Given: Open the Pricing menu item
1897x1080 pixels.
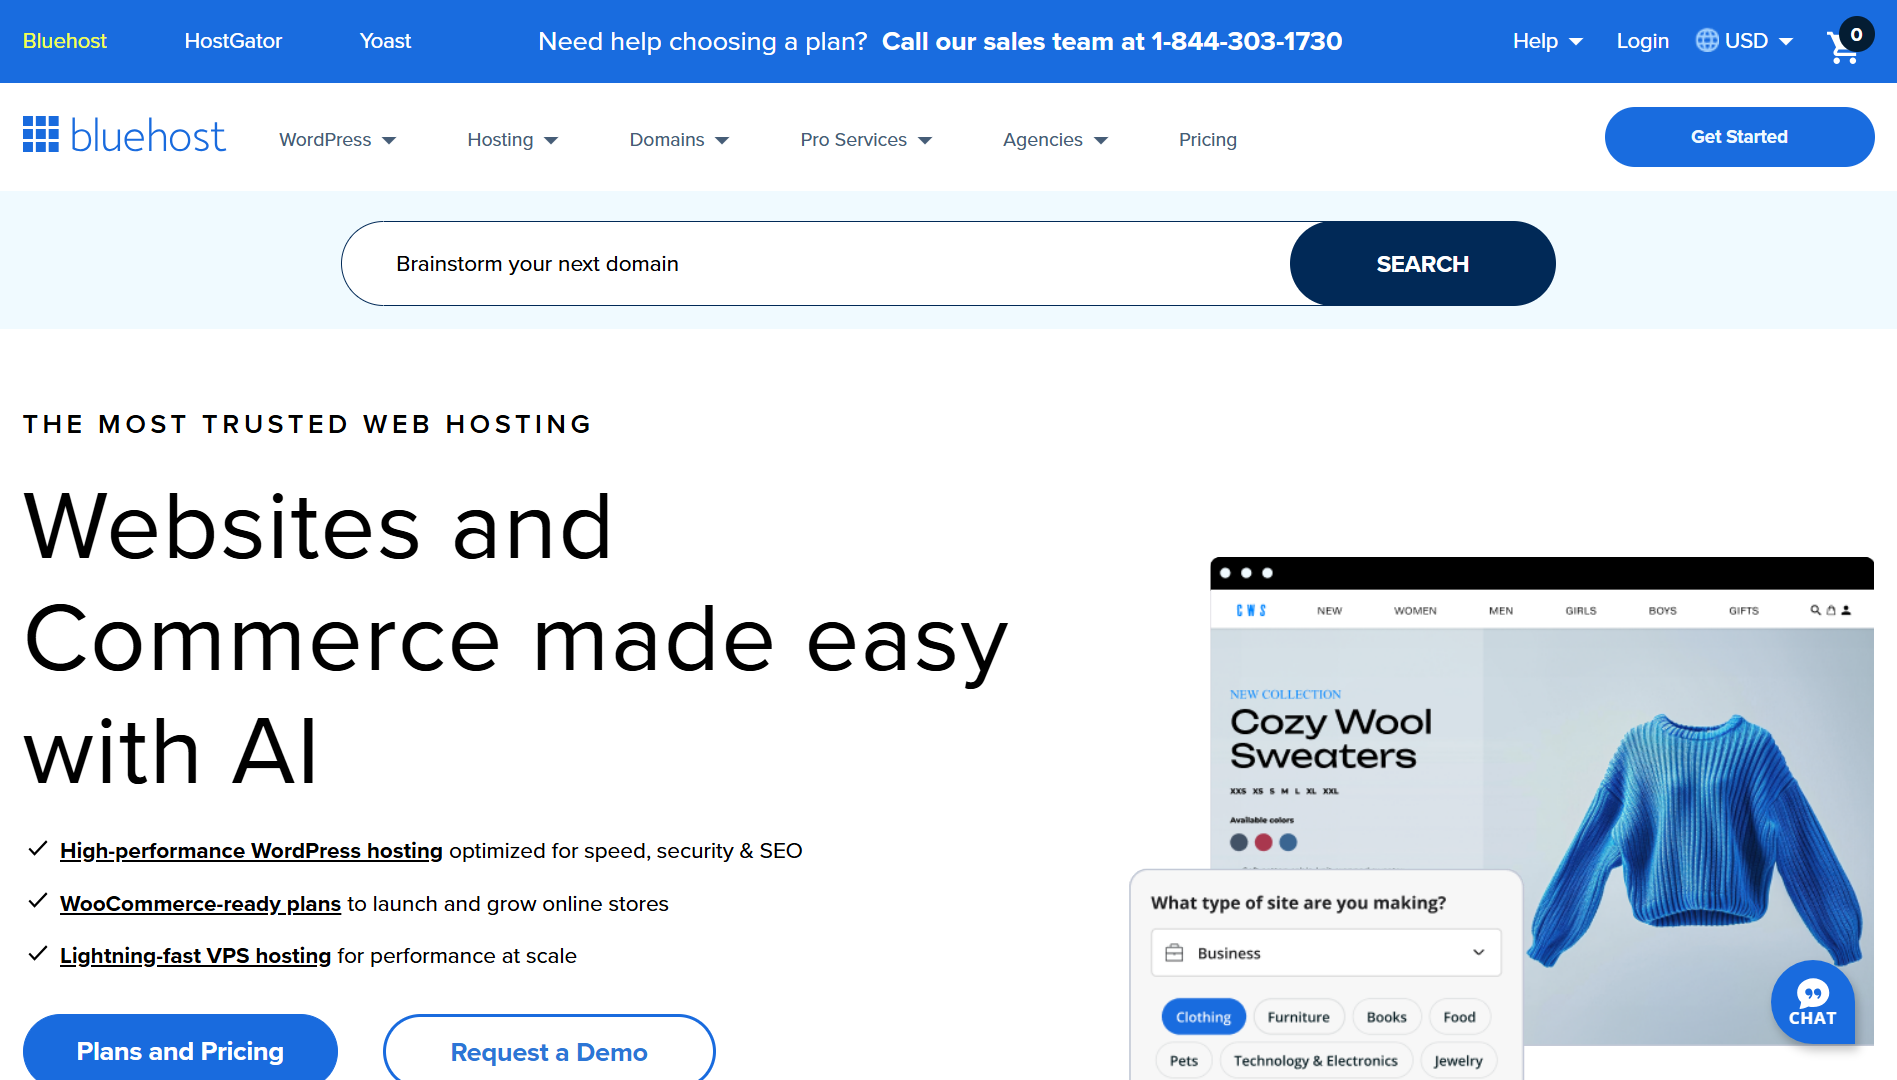Looking at the screenshot, I should point(1207,140).
